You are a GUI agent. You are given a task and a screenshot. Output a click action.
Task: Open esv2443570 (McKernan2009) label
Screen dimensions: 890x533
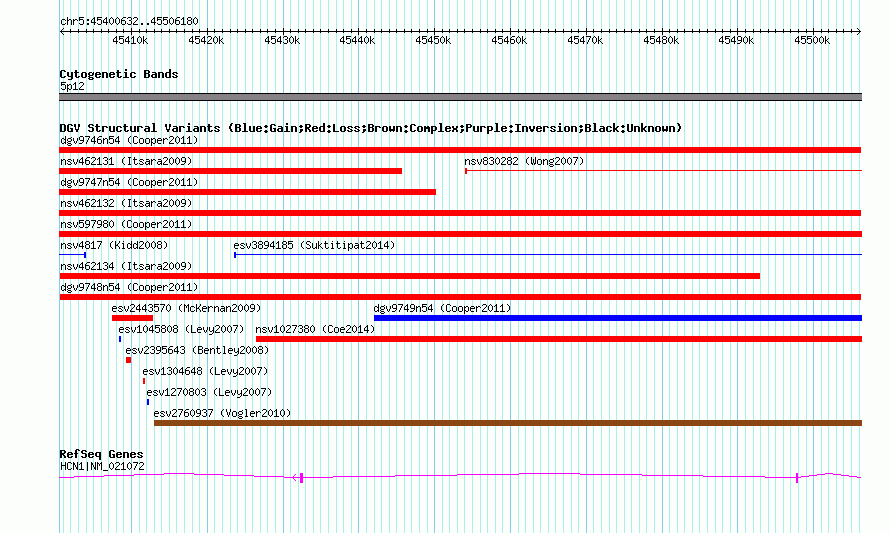click(186, 308)
